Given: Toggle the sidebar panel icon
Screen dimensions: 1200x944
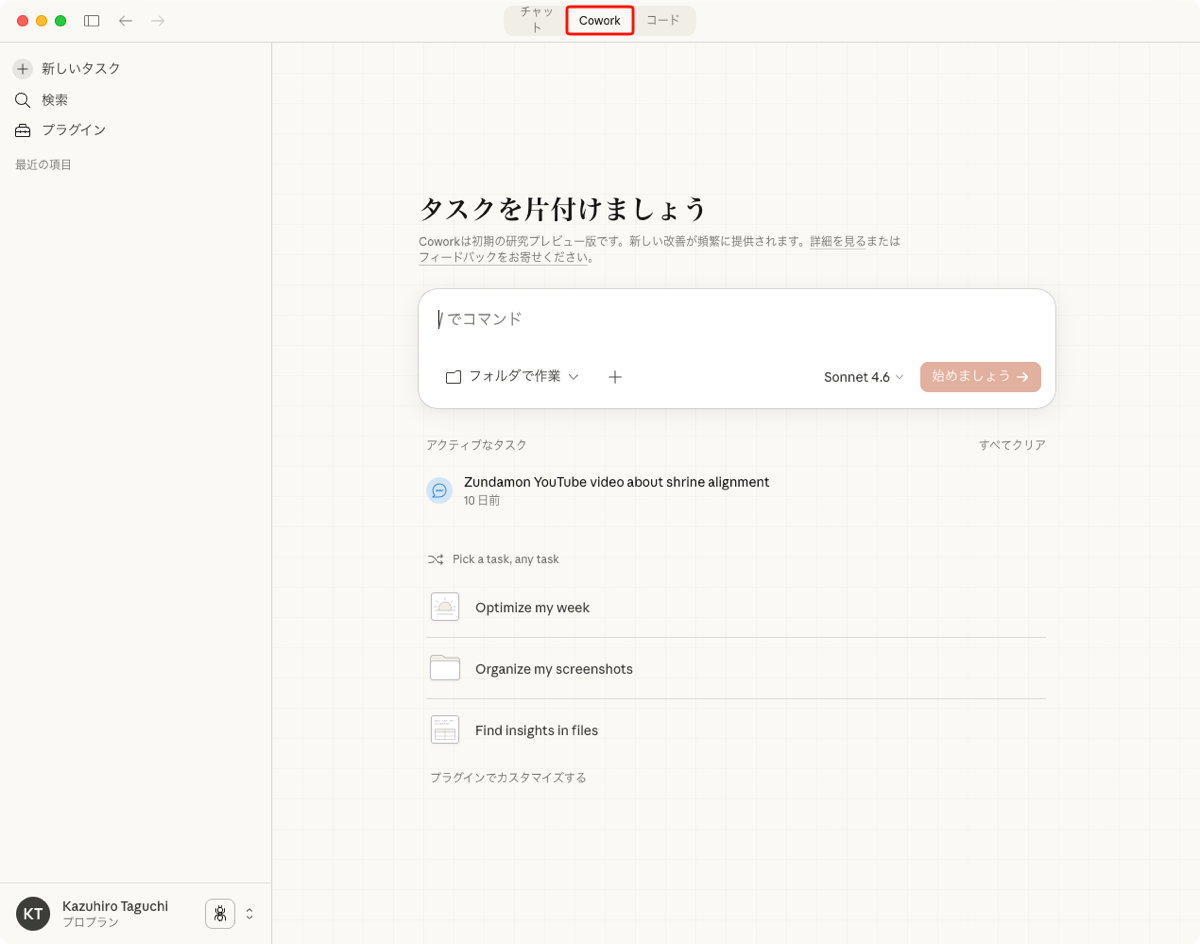Looking at the screenshot, I should point(92,20).
